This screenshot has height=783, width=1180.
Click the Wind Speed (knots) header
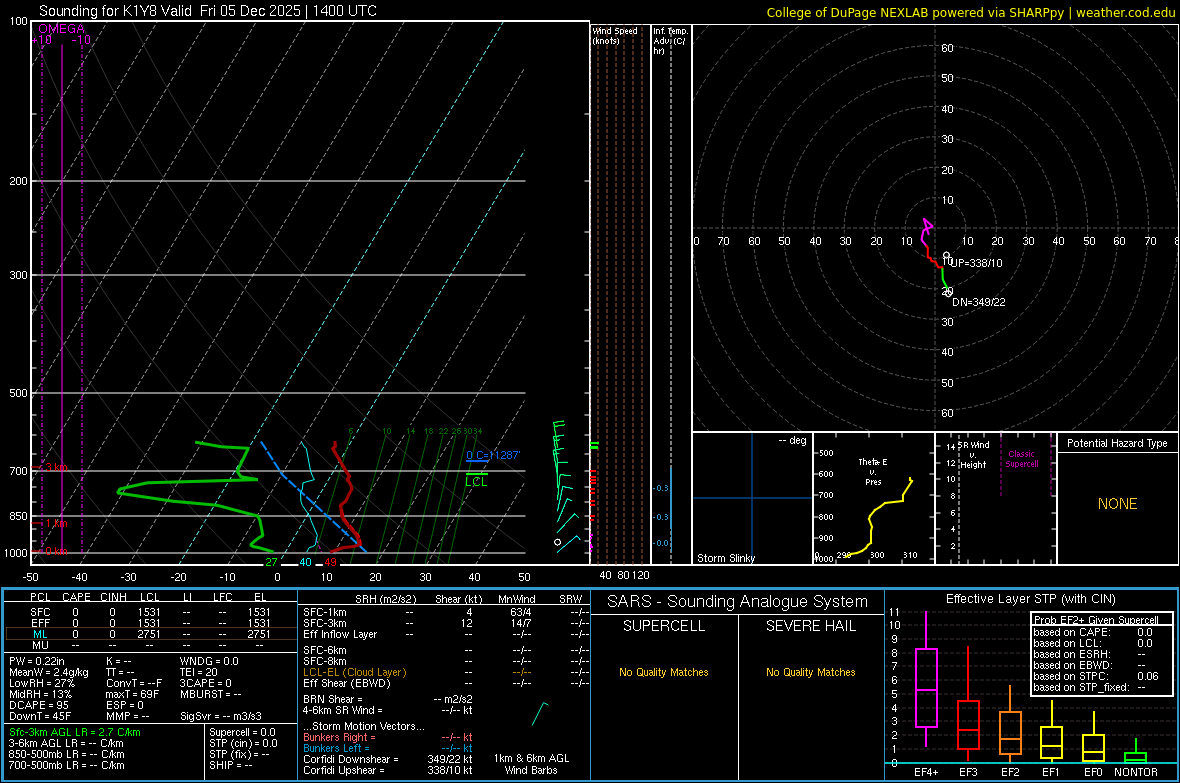click(x=615, y=35)
